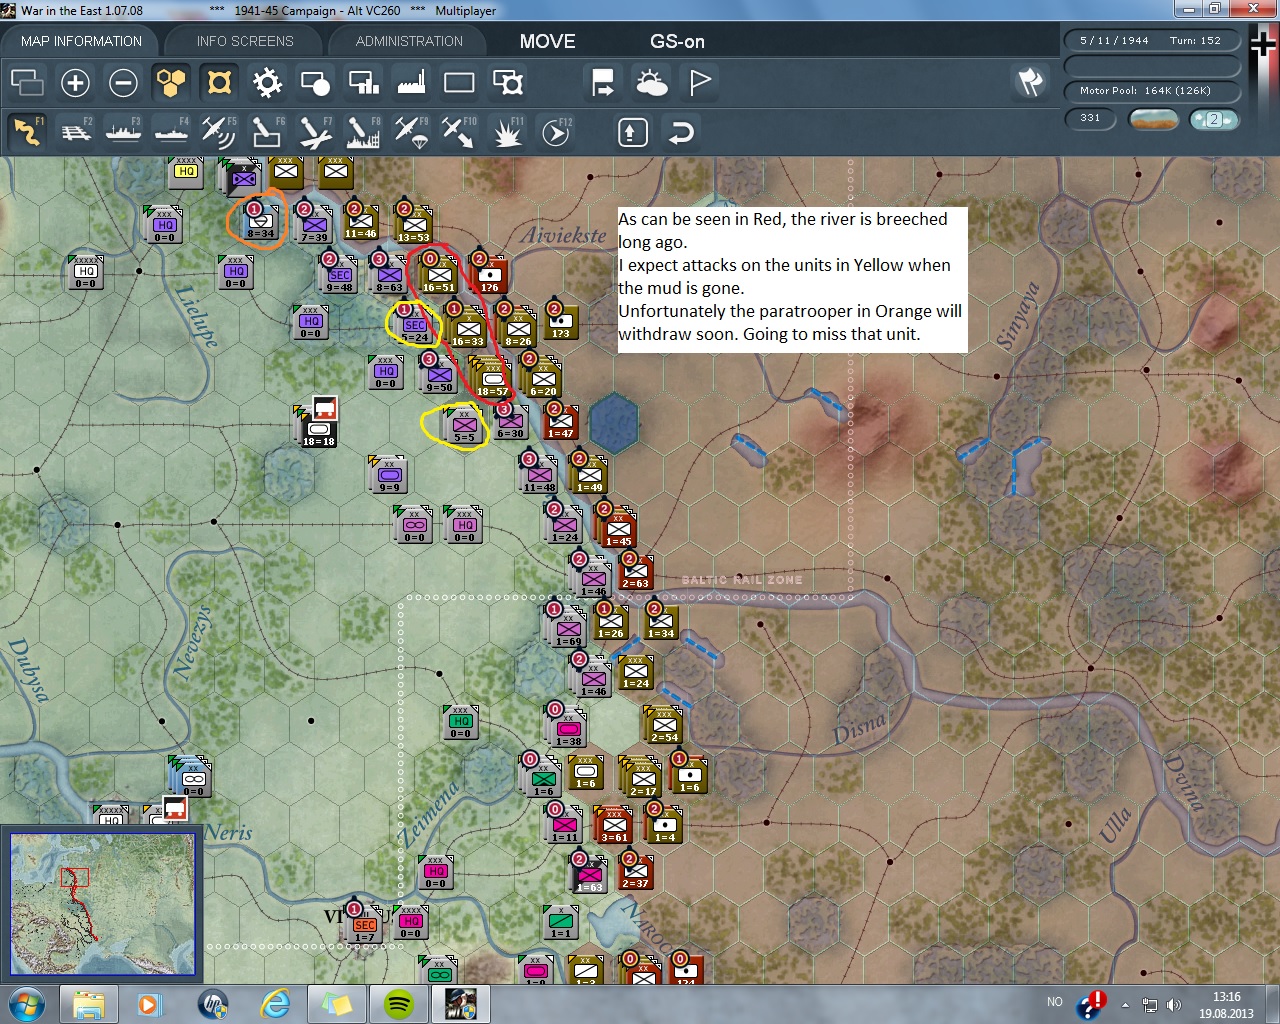
Task: Select the red 3=61 Soviet unit counter
Action: [x=614, y=826]
